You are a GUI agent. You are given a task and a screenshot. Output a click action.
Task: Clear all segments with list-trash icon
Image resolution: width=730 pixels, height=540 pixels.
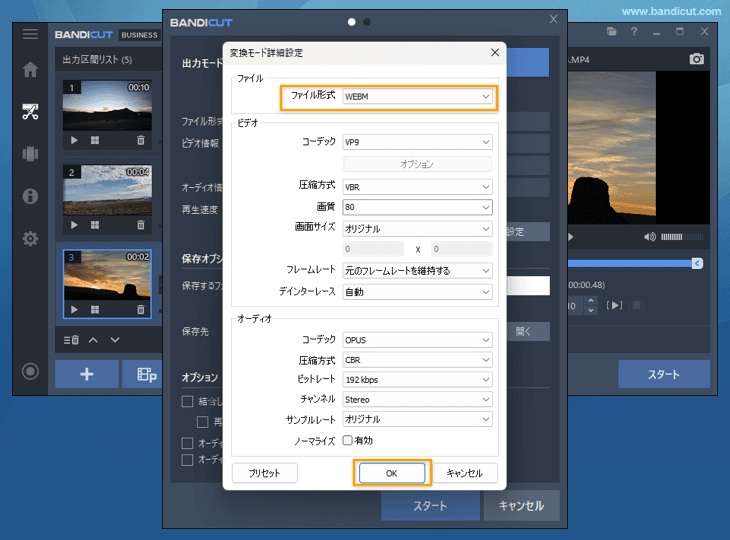pyautogui.click(x=71, y=340)
